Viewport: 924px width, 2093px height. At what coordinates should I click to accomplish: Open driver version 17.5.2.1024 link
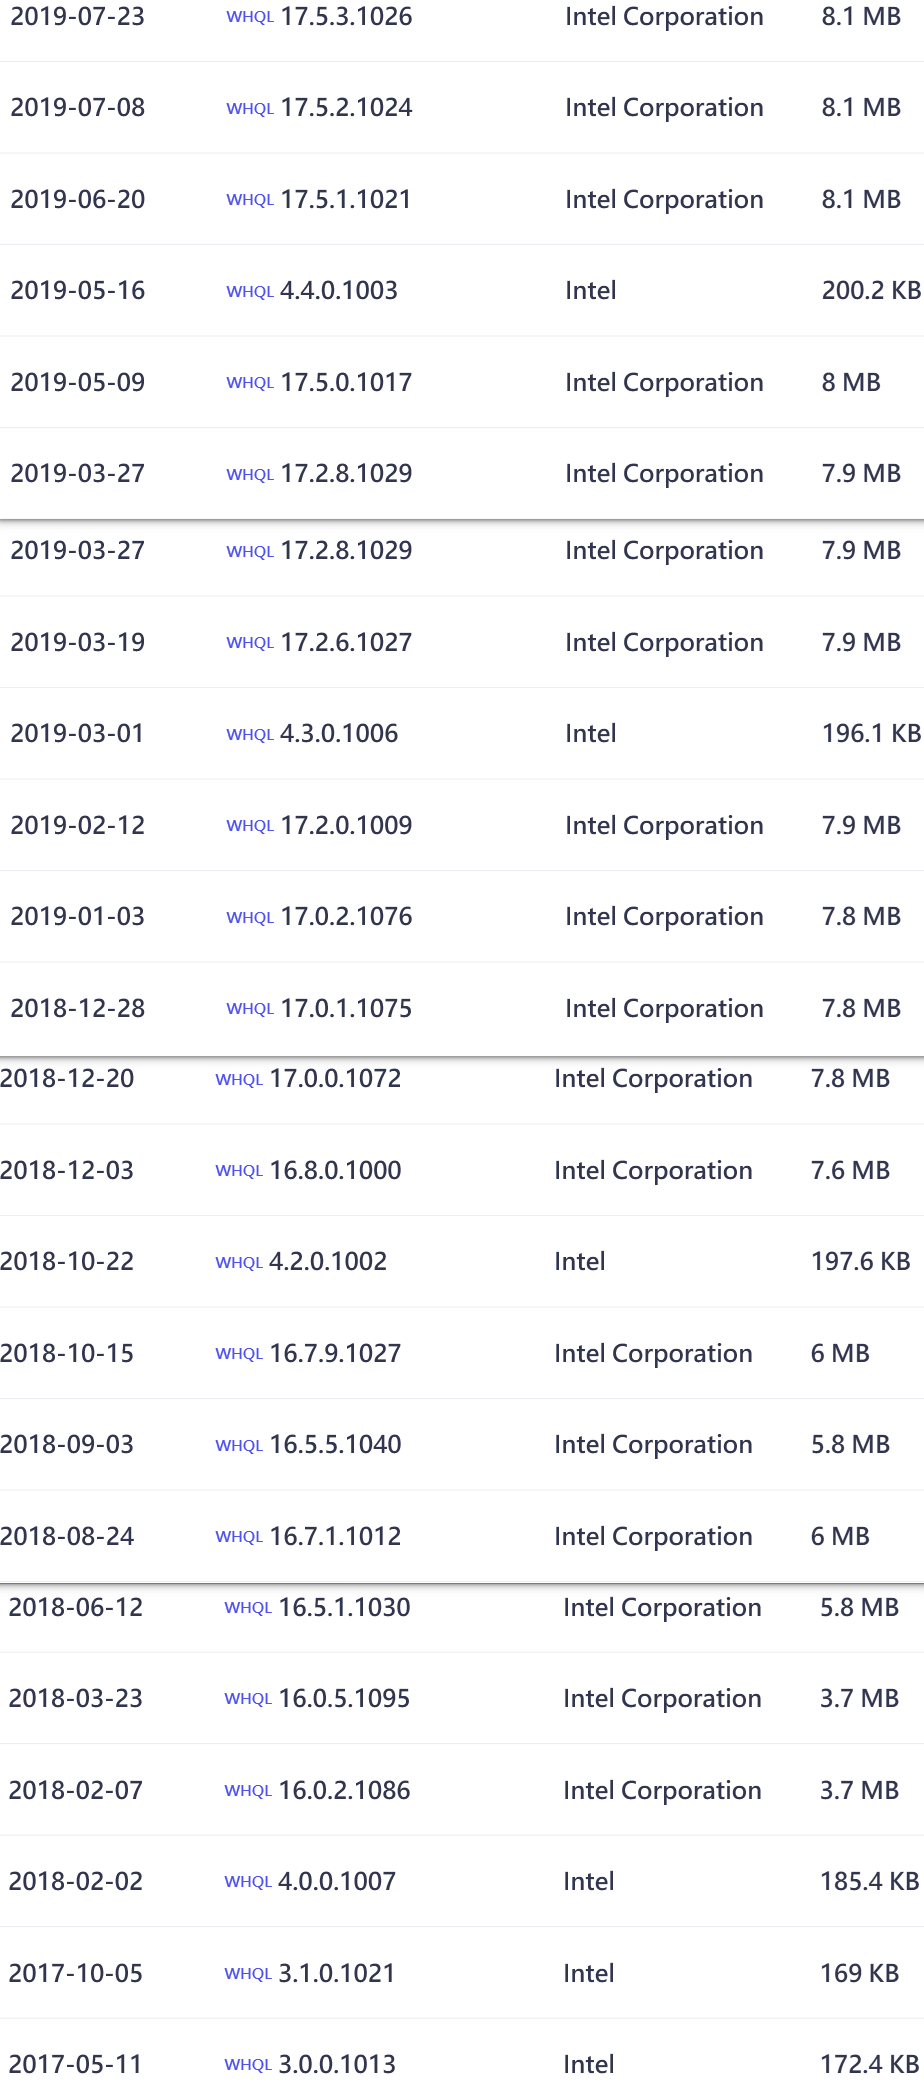[346, 108]
